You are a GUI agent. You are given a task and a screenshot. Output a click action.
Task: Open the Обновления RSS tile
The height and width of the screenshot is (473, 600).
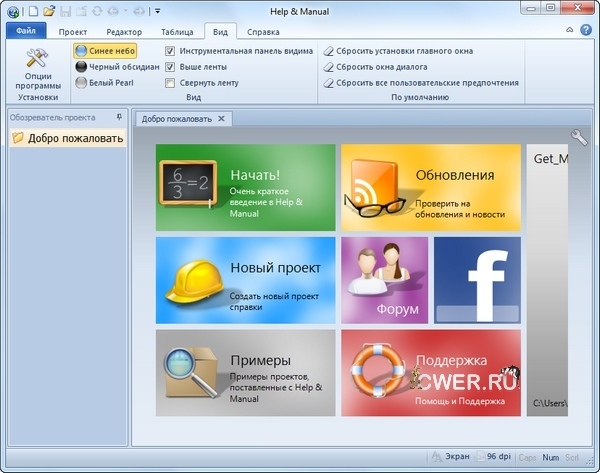[x=430, y=187]
